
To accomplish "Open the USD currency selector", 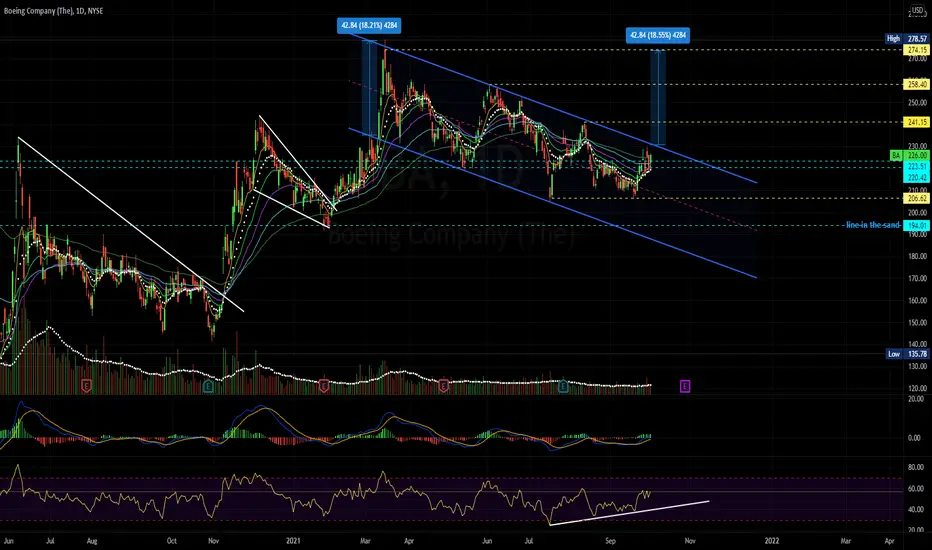I will point(917,11).
